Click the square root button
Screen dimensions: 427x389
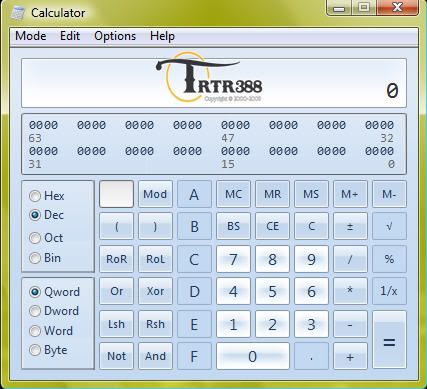pos(389,226)
